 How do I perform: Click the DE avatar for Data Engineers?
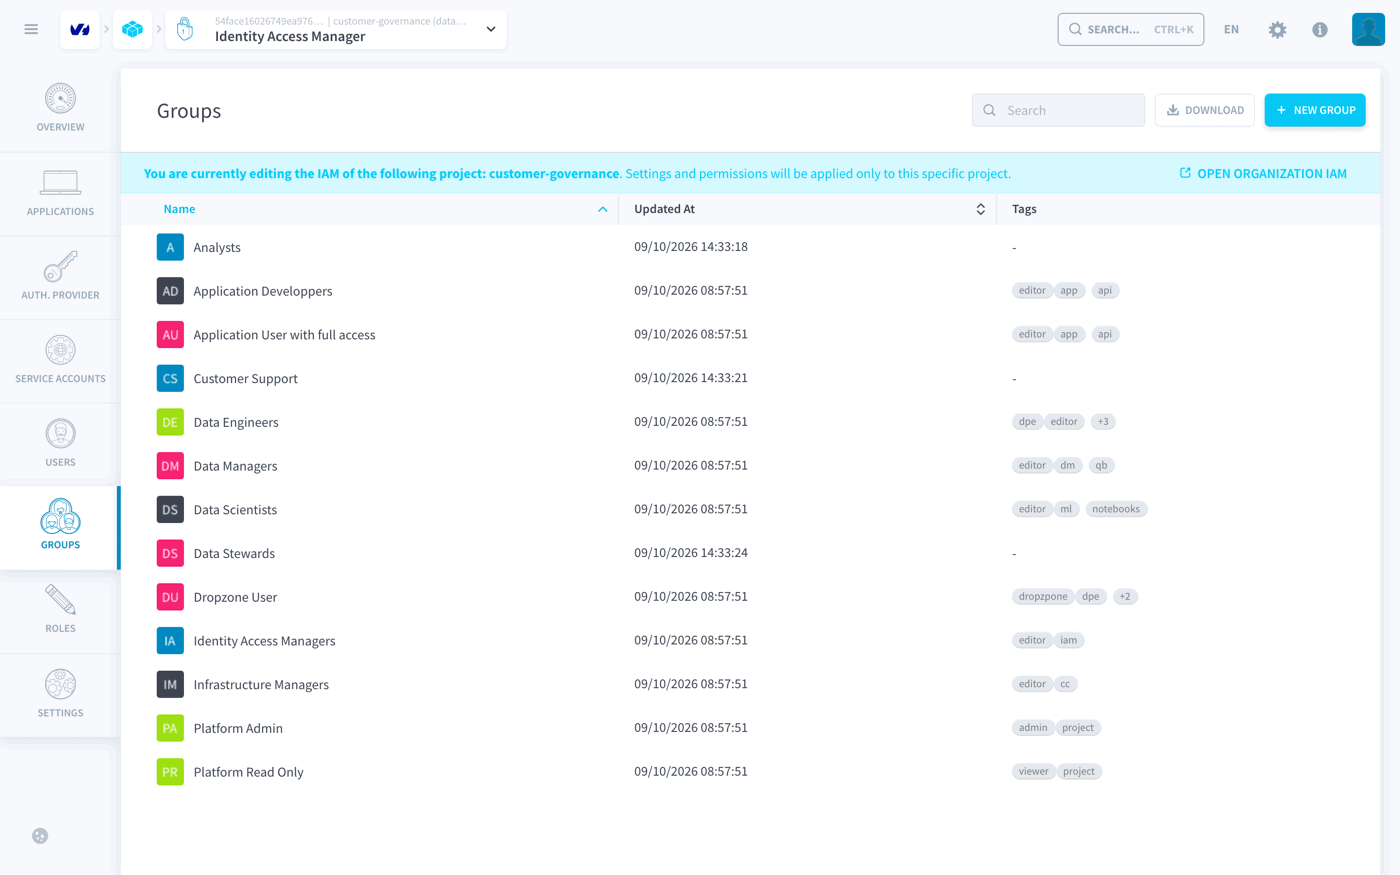(x=170, y=422)
